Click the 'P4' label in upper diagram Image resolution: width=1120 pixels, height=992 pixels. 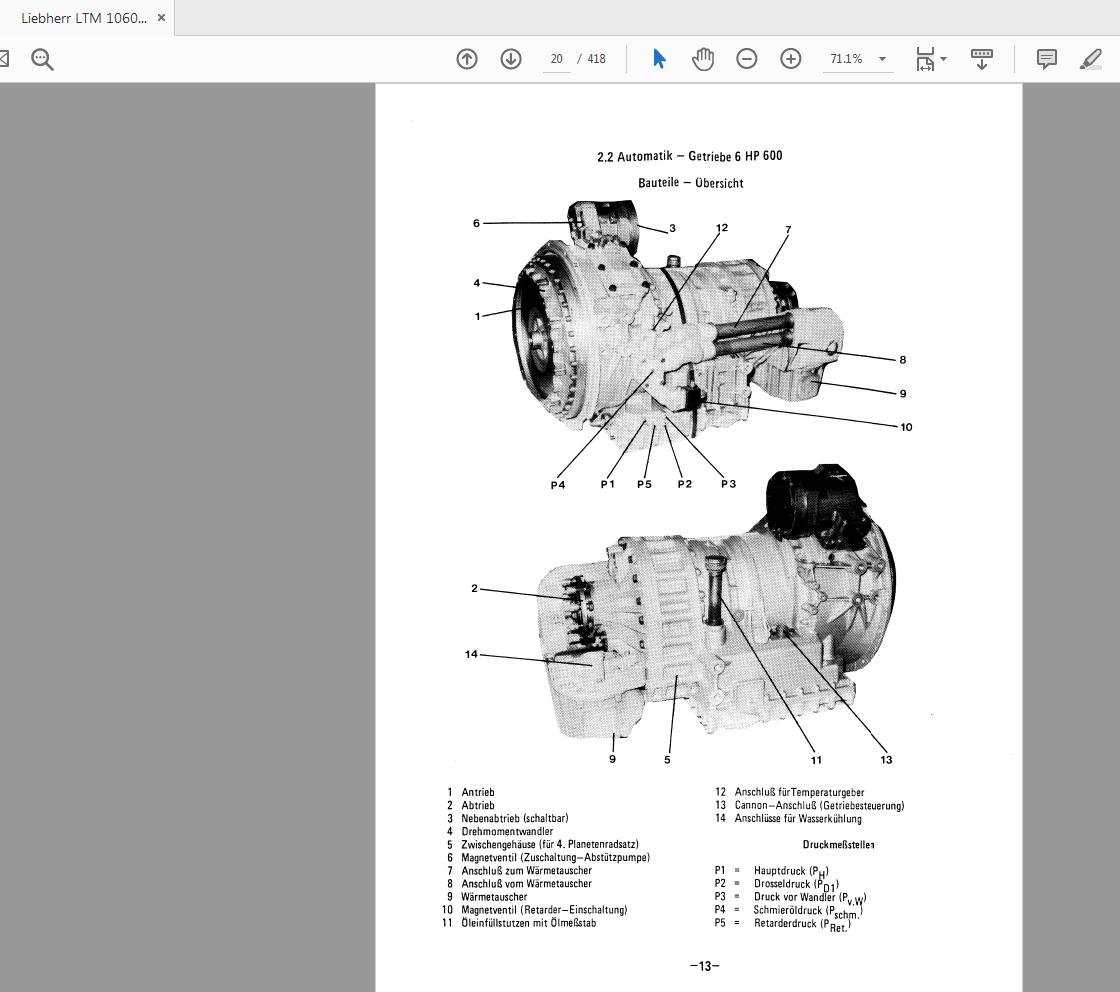coord(558,485)
